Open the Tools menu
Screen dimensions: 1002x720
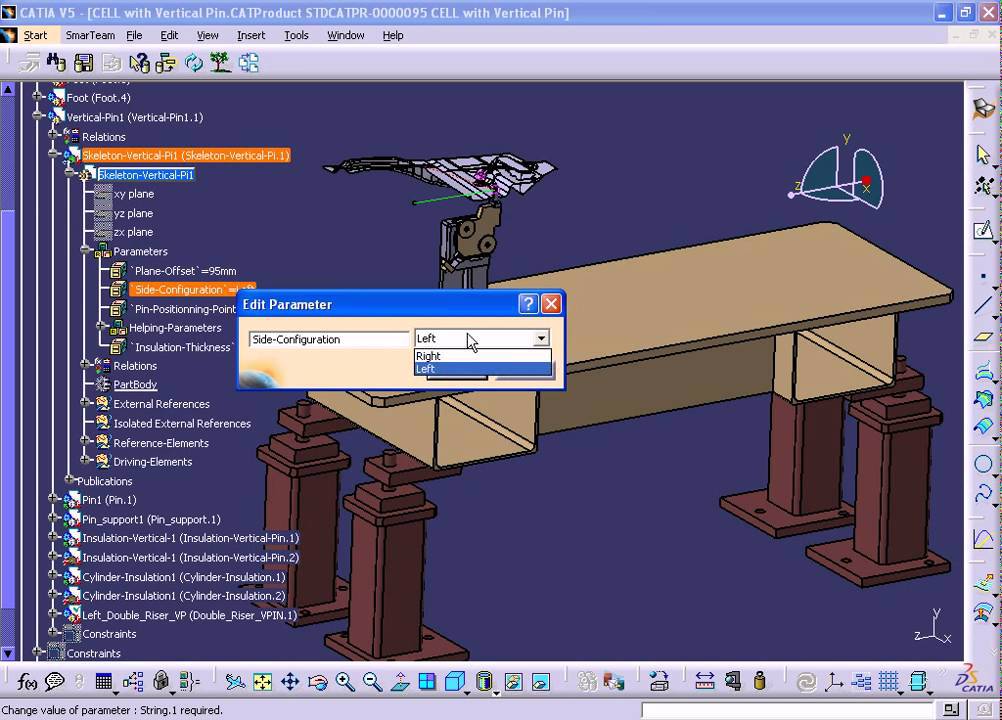(296, 35)
